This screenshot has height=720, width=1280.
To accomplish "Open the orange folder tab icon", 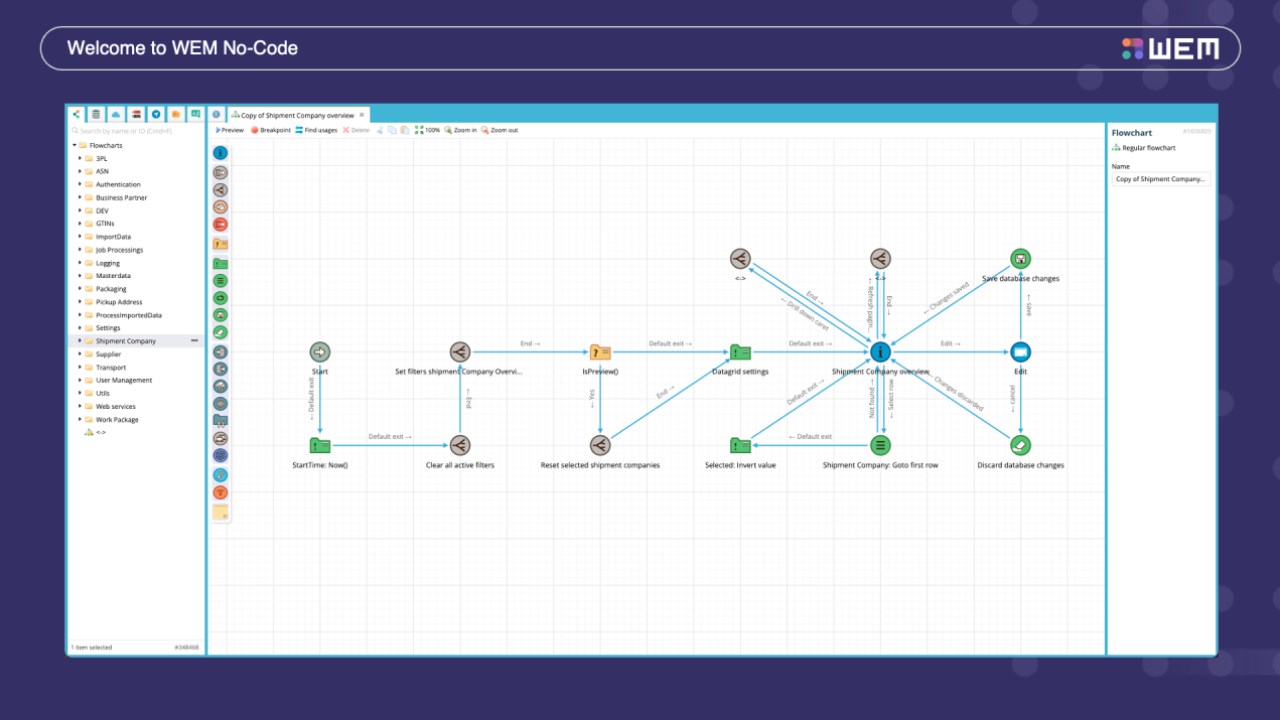I will click(x=176, y=114).
